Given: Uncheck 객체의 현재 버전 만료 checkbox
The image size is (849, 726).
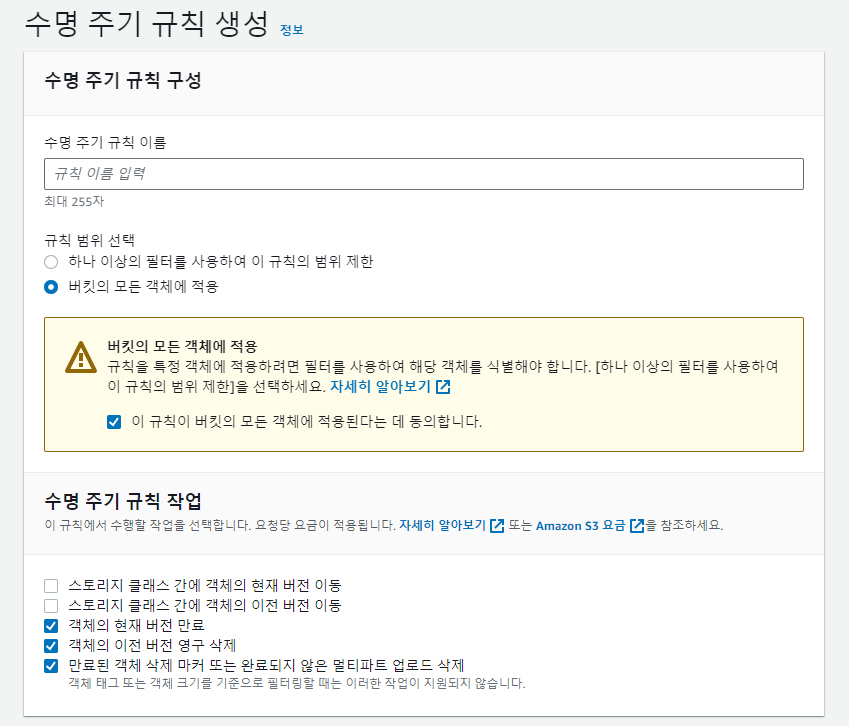Looking at the screenshot, I should click(51, 626).
